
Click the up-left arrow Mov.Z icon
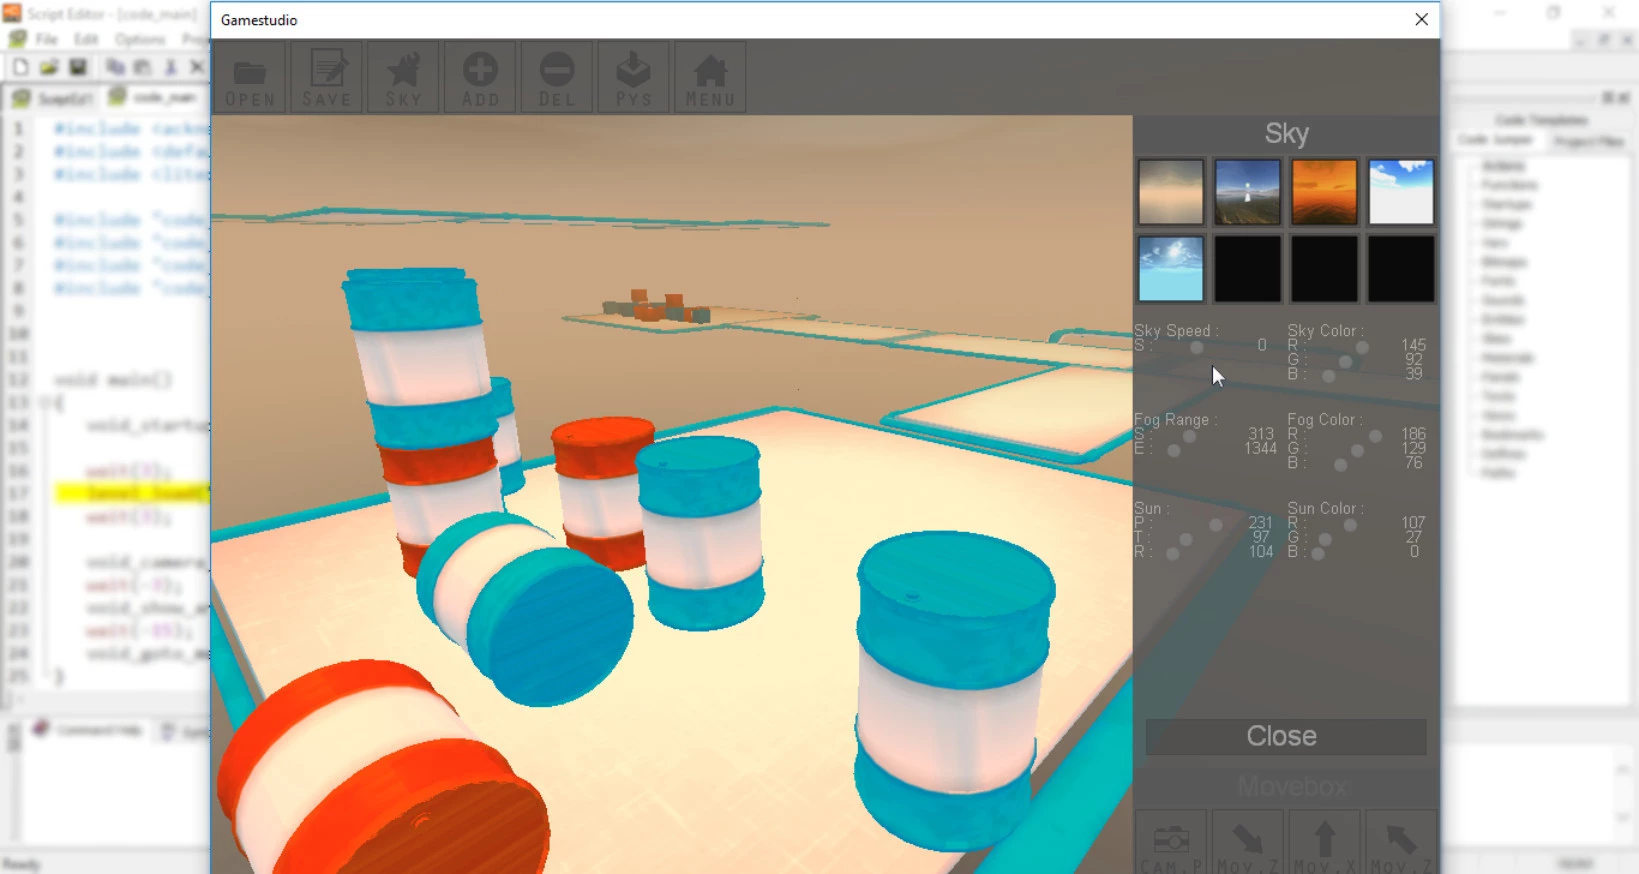(x=1400, y=843)
